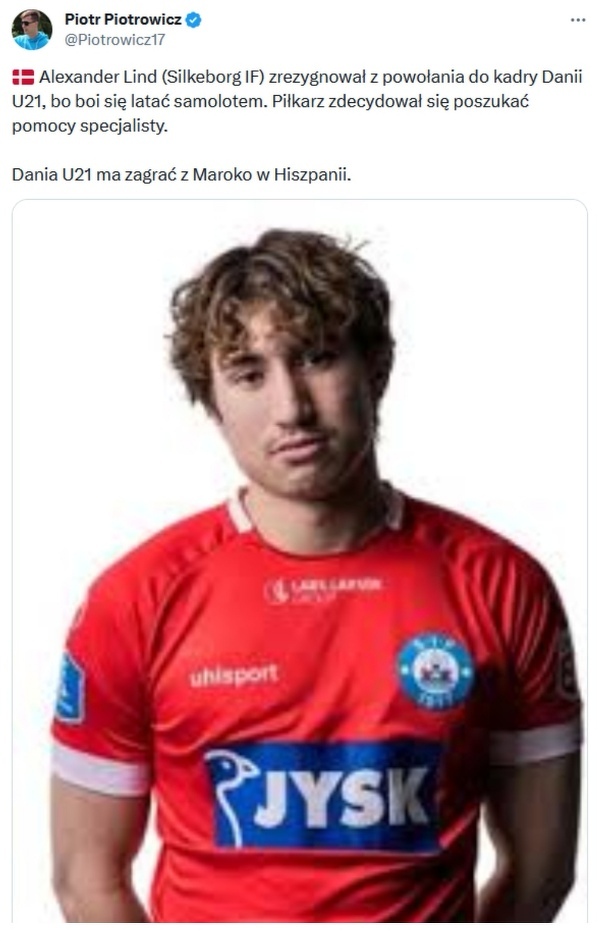Viewport: 600px width, 941px height.
Task: Click the Lars Larsen Group chest logo
Action: (323, 589)
